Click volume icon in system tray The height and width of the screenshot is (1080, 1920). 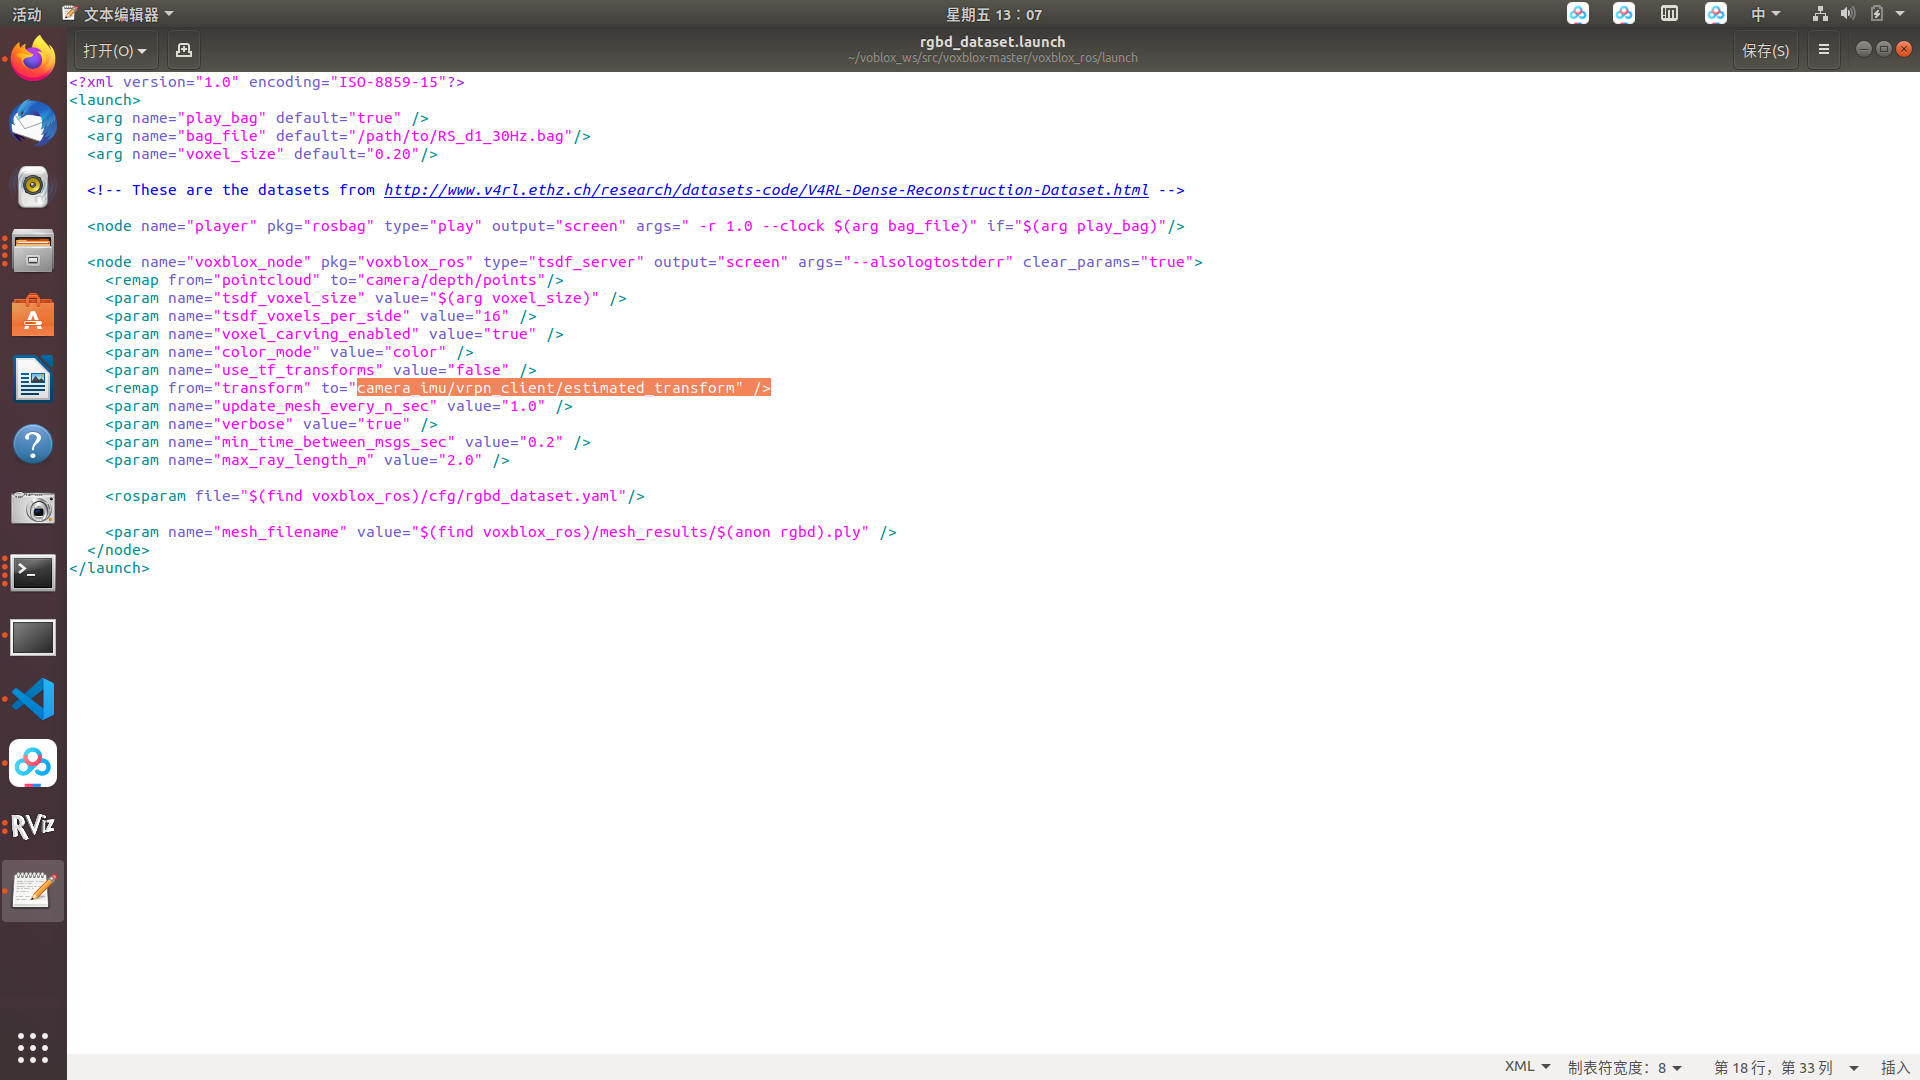point(1847,14)
